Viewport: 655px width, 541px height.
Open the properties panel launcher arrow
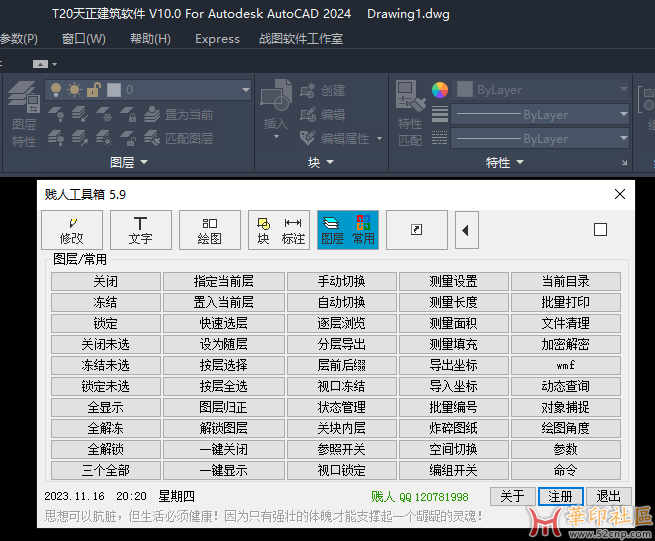tap(625, 163)
